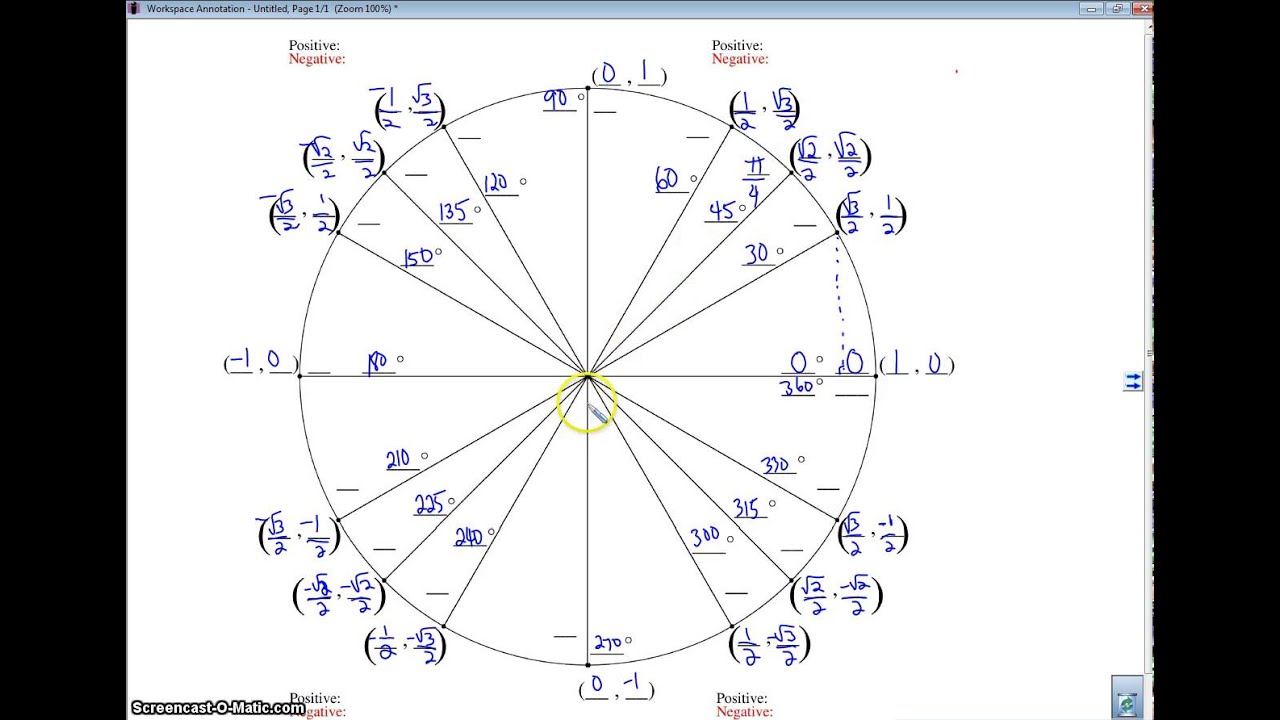
Task: Click the handwritten 30 degree label
Action: coord(757,254)
